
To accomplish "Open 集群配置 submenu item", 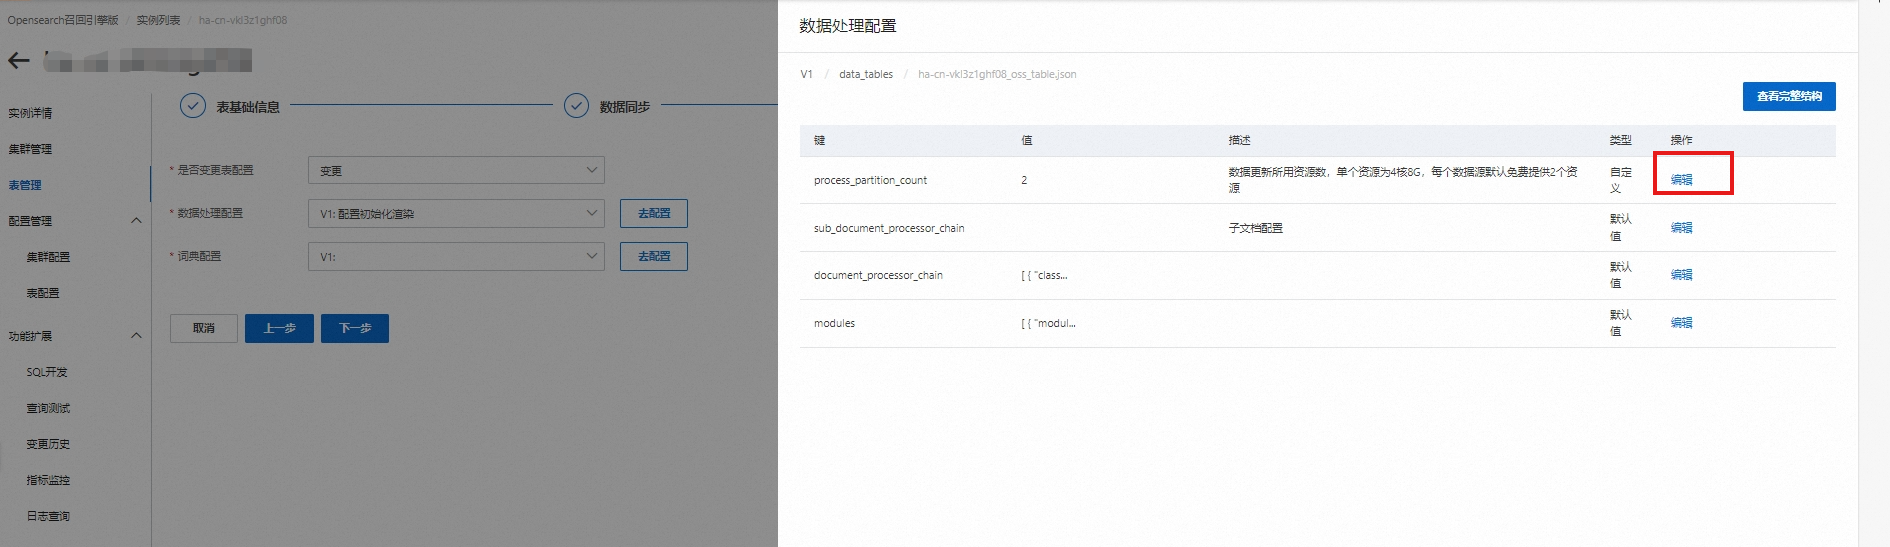I will 49,257.
